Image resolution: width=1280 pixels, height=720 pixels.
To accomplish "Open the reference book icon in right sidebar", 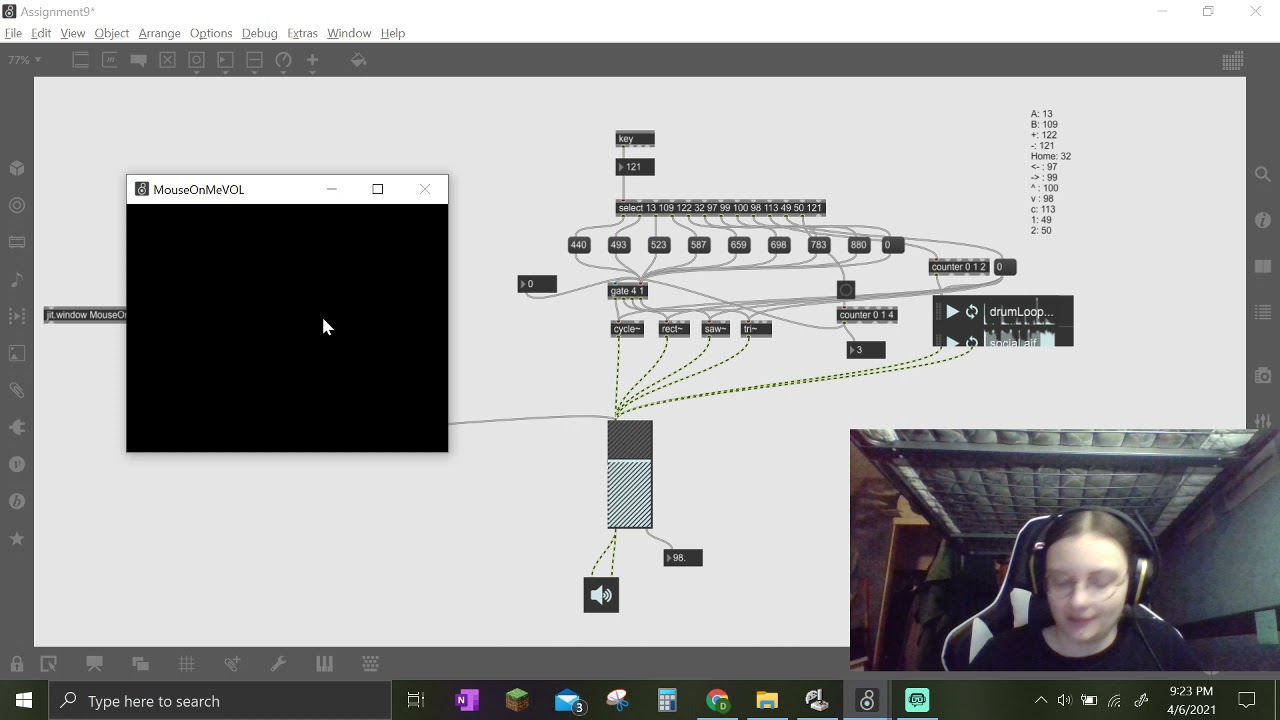I will click(1263, 266).
